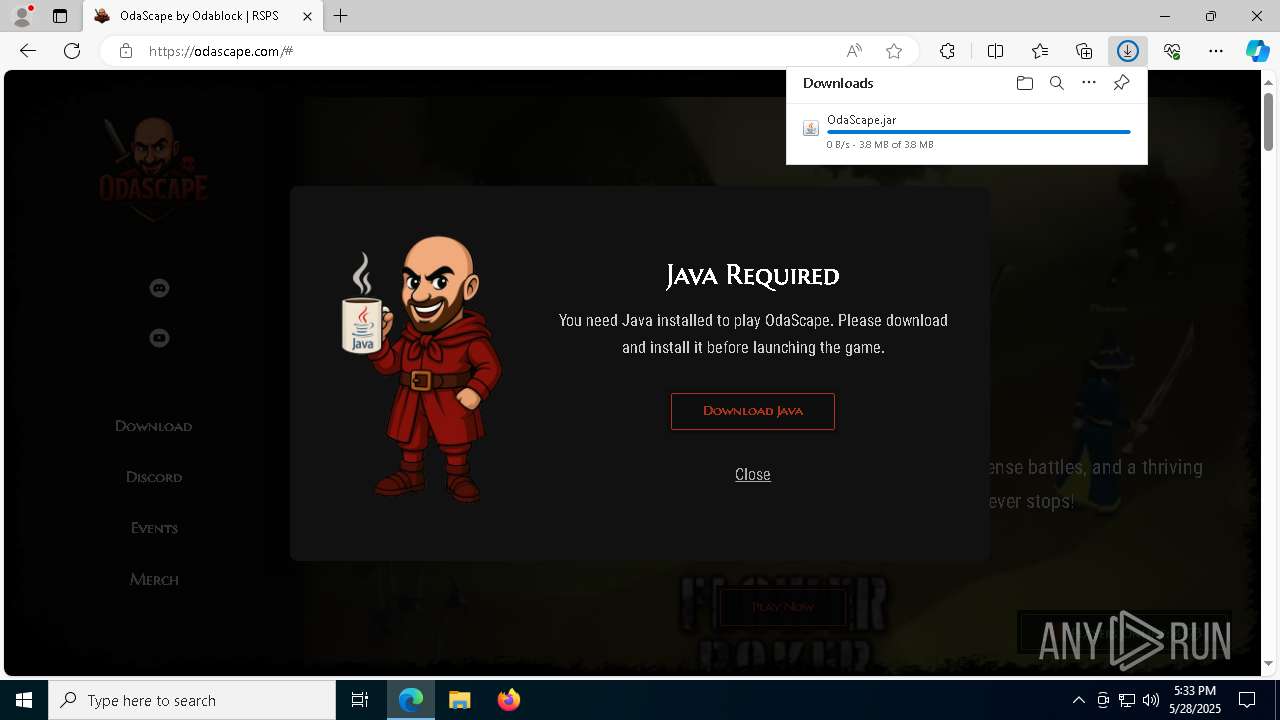This screenshot has height=720, width=1280.
Task: Open the notifications center
Action: [x=1247, y=700]
